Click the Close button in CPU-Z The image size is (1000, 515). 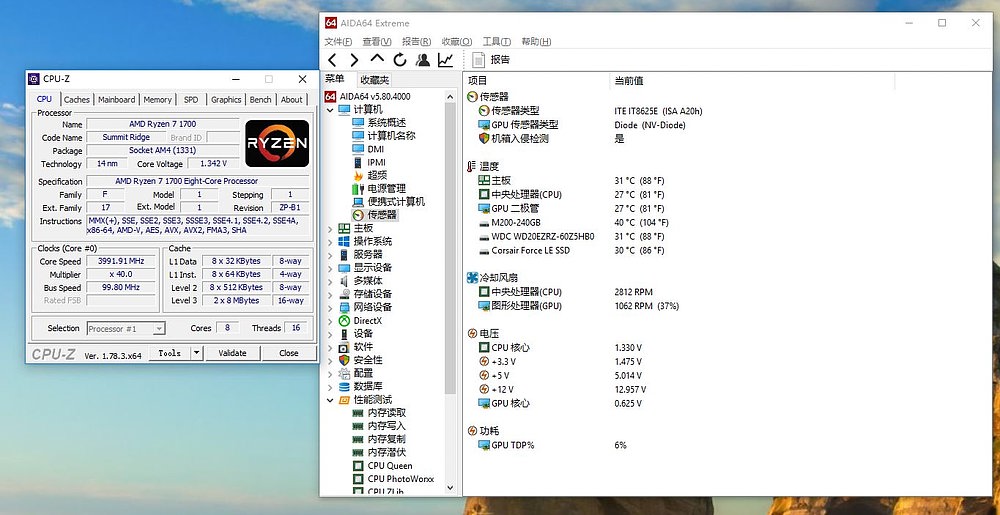[289, 353]
